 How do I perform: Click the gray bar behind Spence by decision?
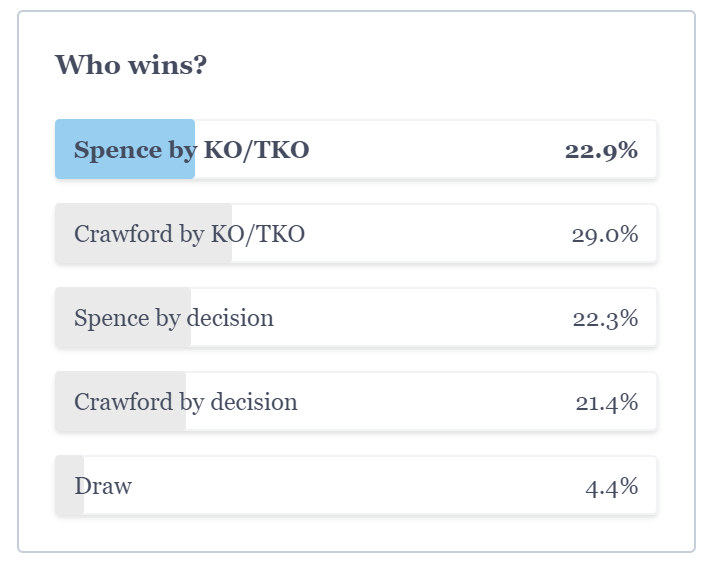(x=123, y=317)
